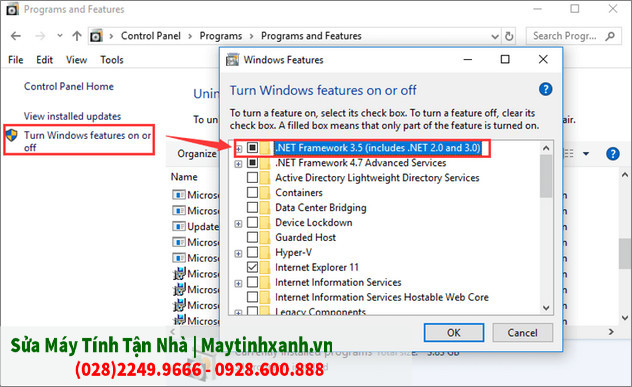
Task: Expand the Internet Information Services node
Action: click(239, 283)
